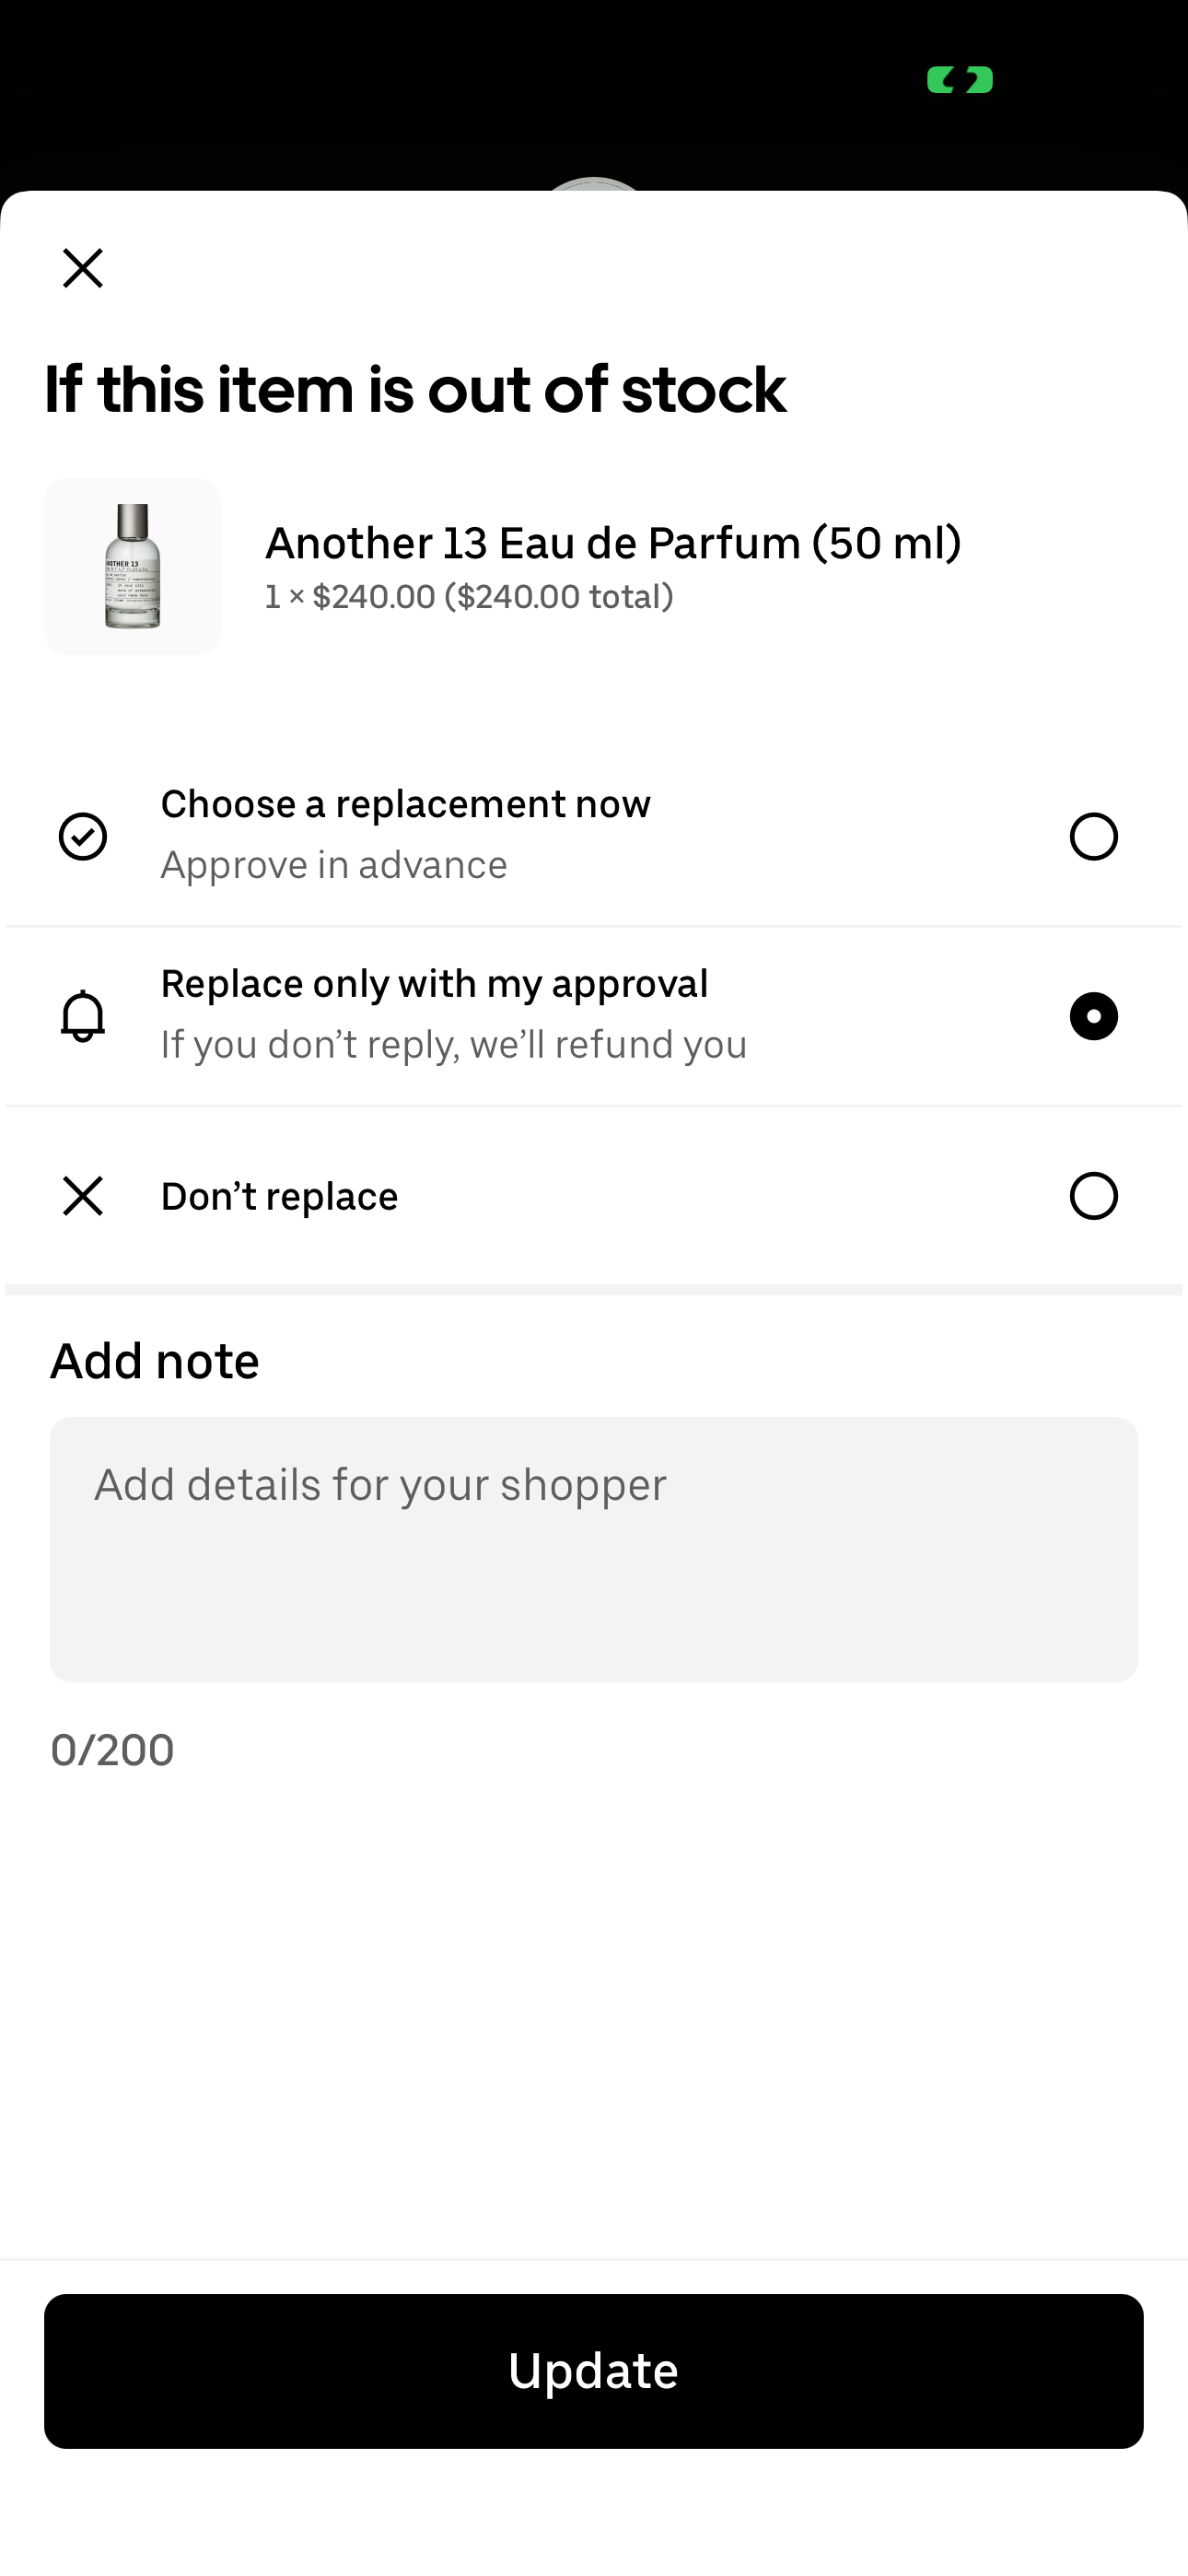Click the If this item is out of stock title
Viewport: 1188px width, 2576px height.
pyautogui.click(x=414, y=390)
